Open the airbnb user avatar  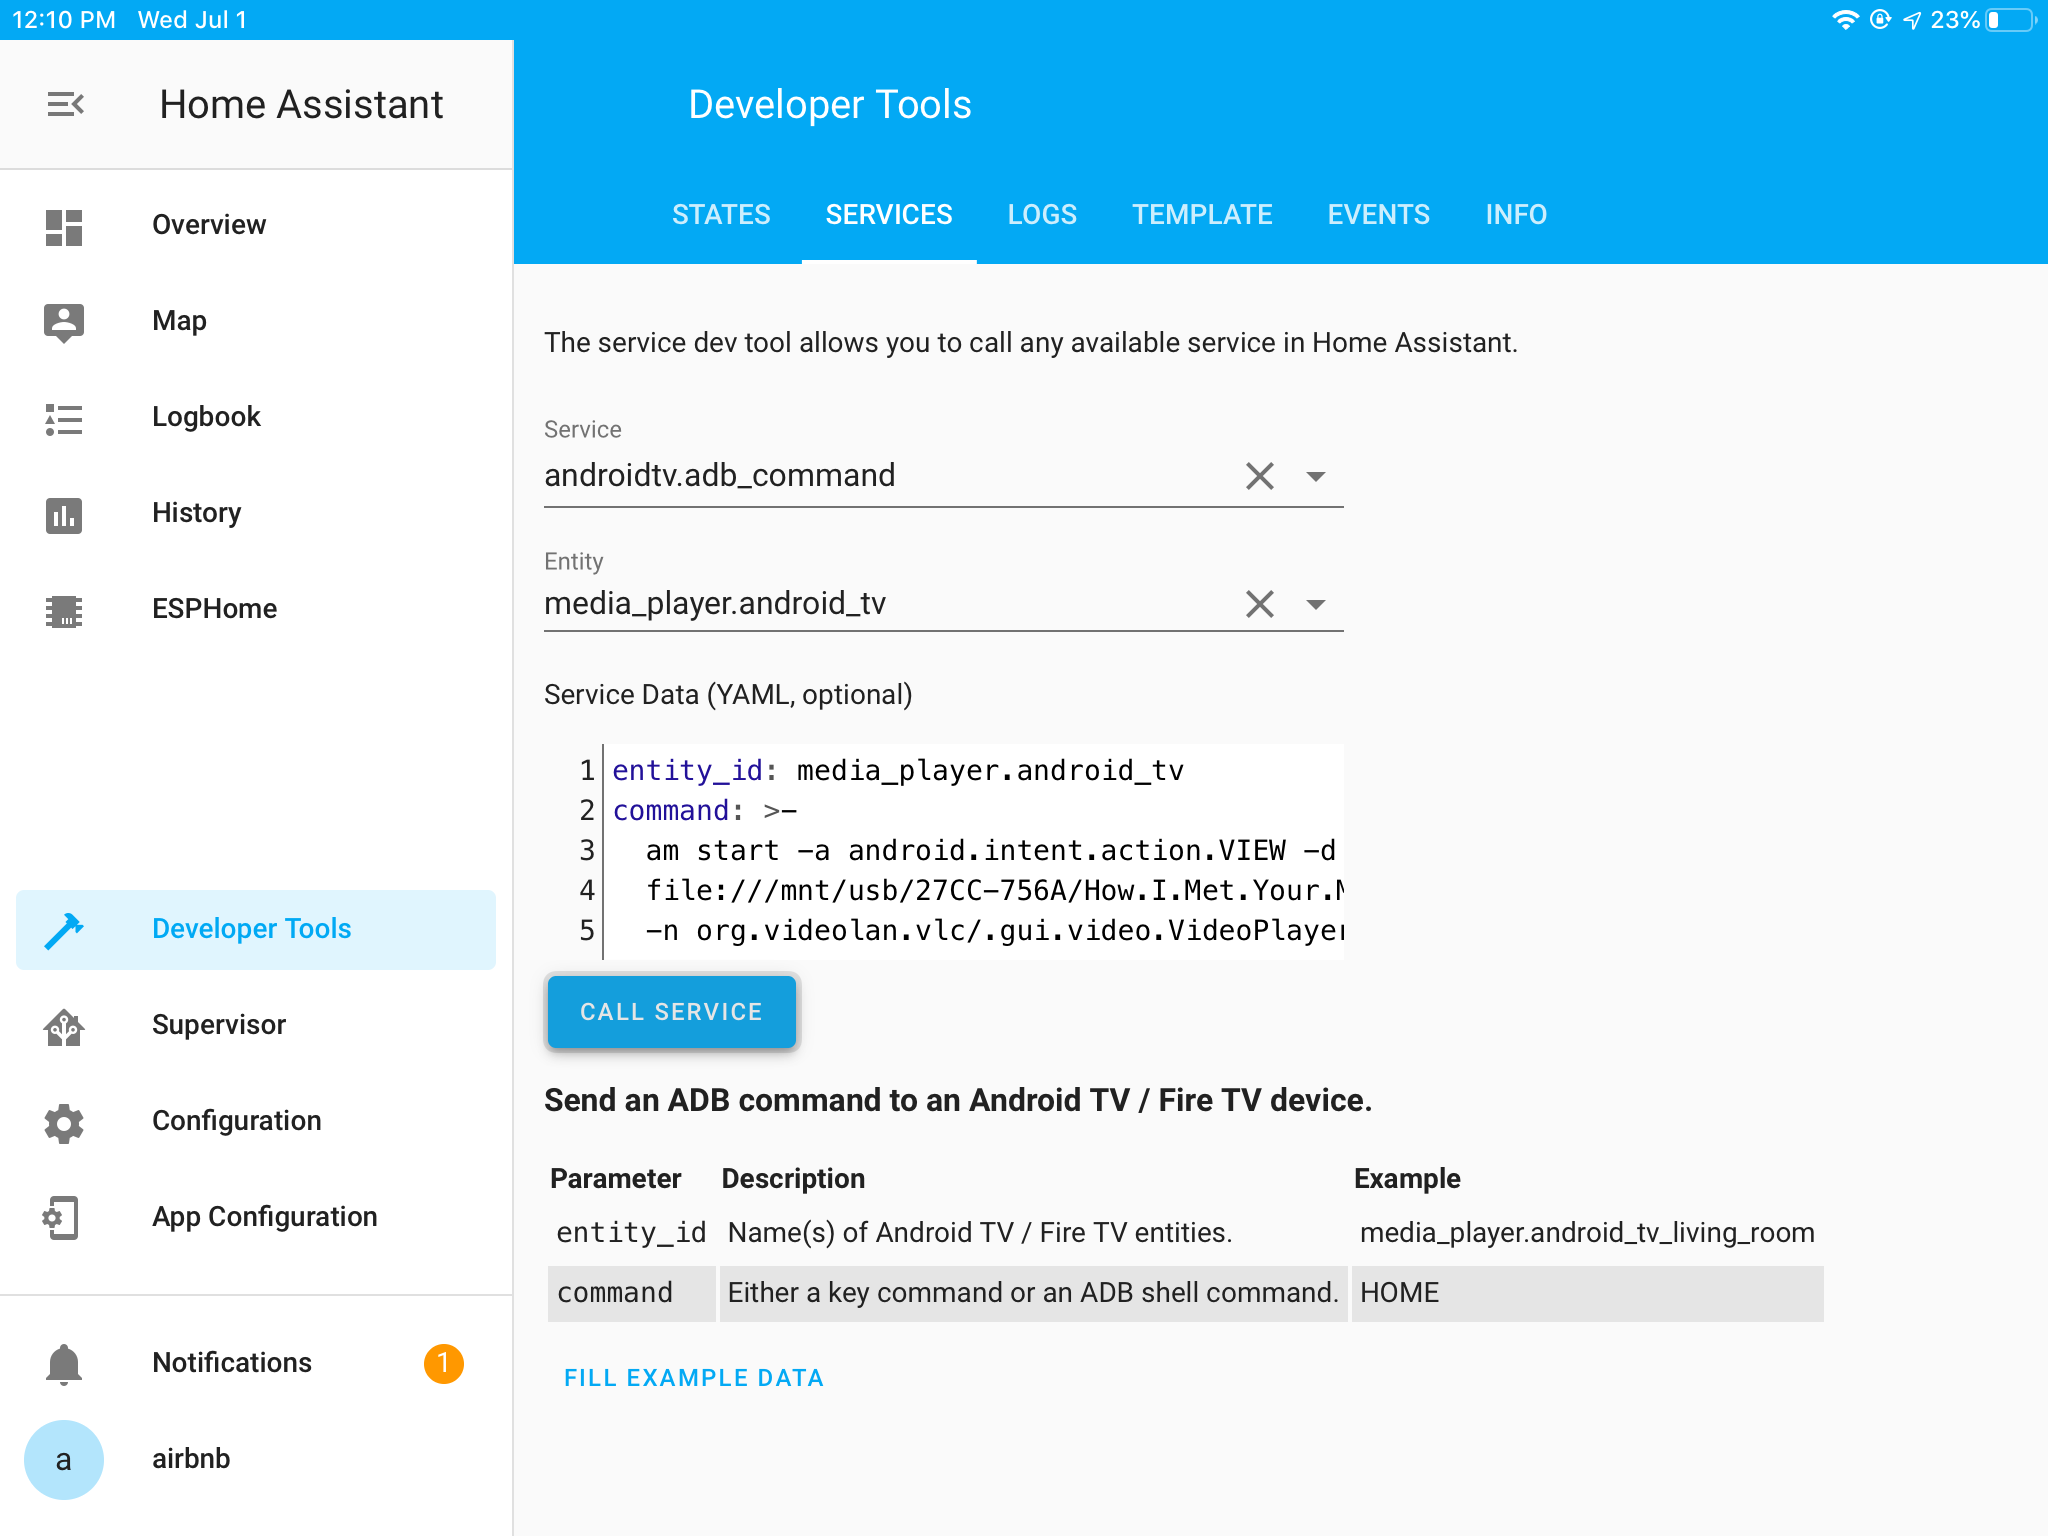pyautogui.click(x=64, y=1460)
